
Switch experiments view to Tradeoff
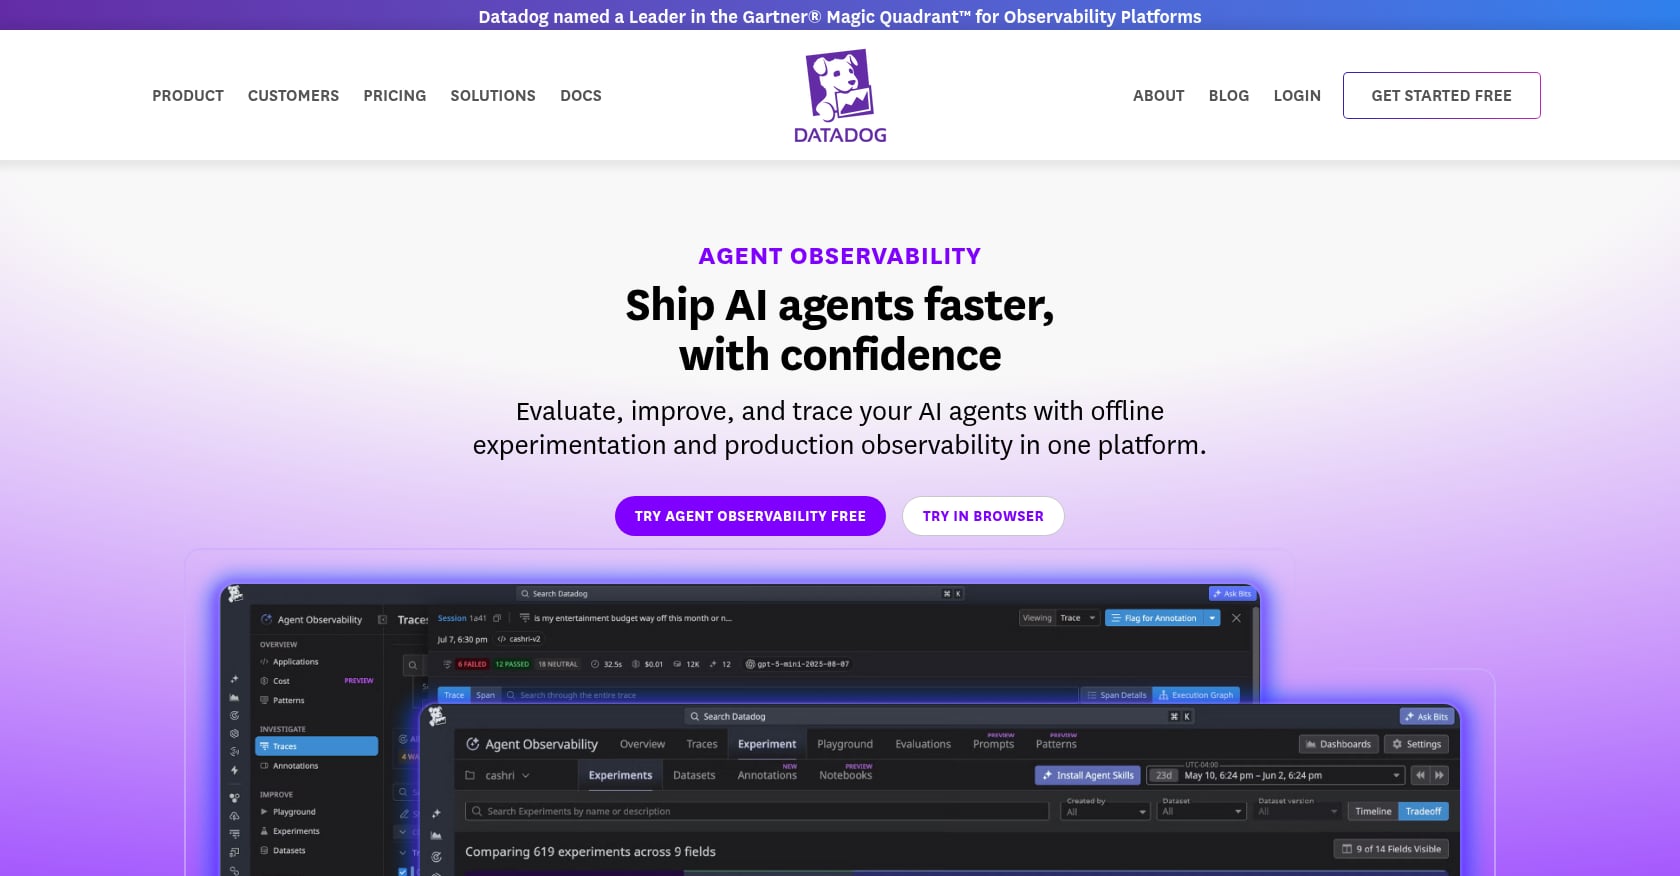click(x=1423, y=811)
